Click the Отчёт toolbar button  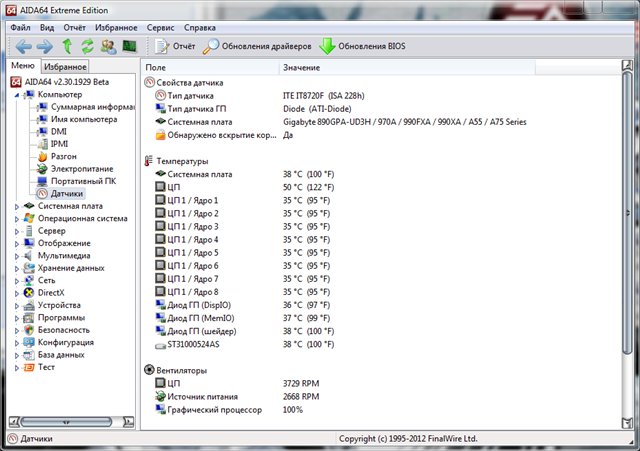[174, 47]
